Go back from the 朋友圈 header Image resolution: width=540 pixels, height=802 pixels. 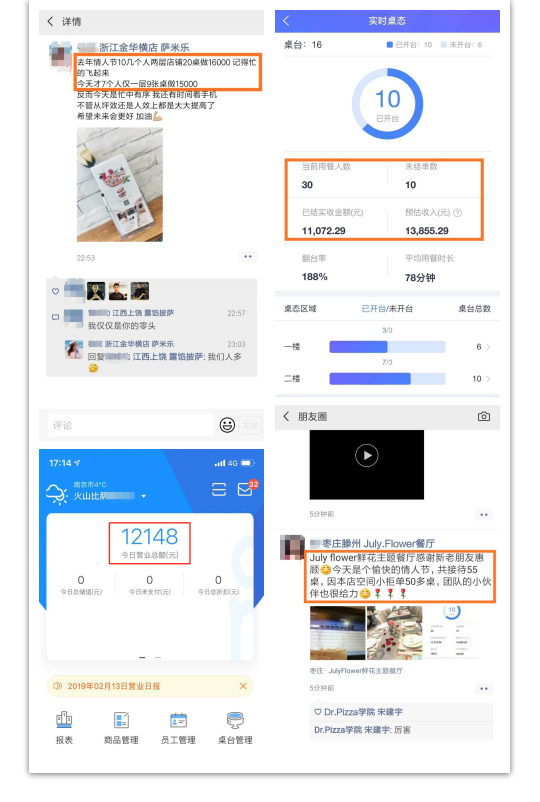coord(286,416)
